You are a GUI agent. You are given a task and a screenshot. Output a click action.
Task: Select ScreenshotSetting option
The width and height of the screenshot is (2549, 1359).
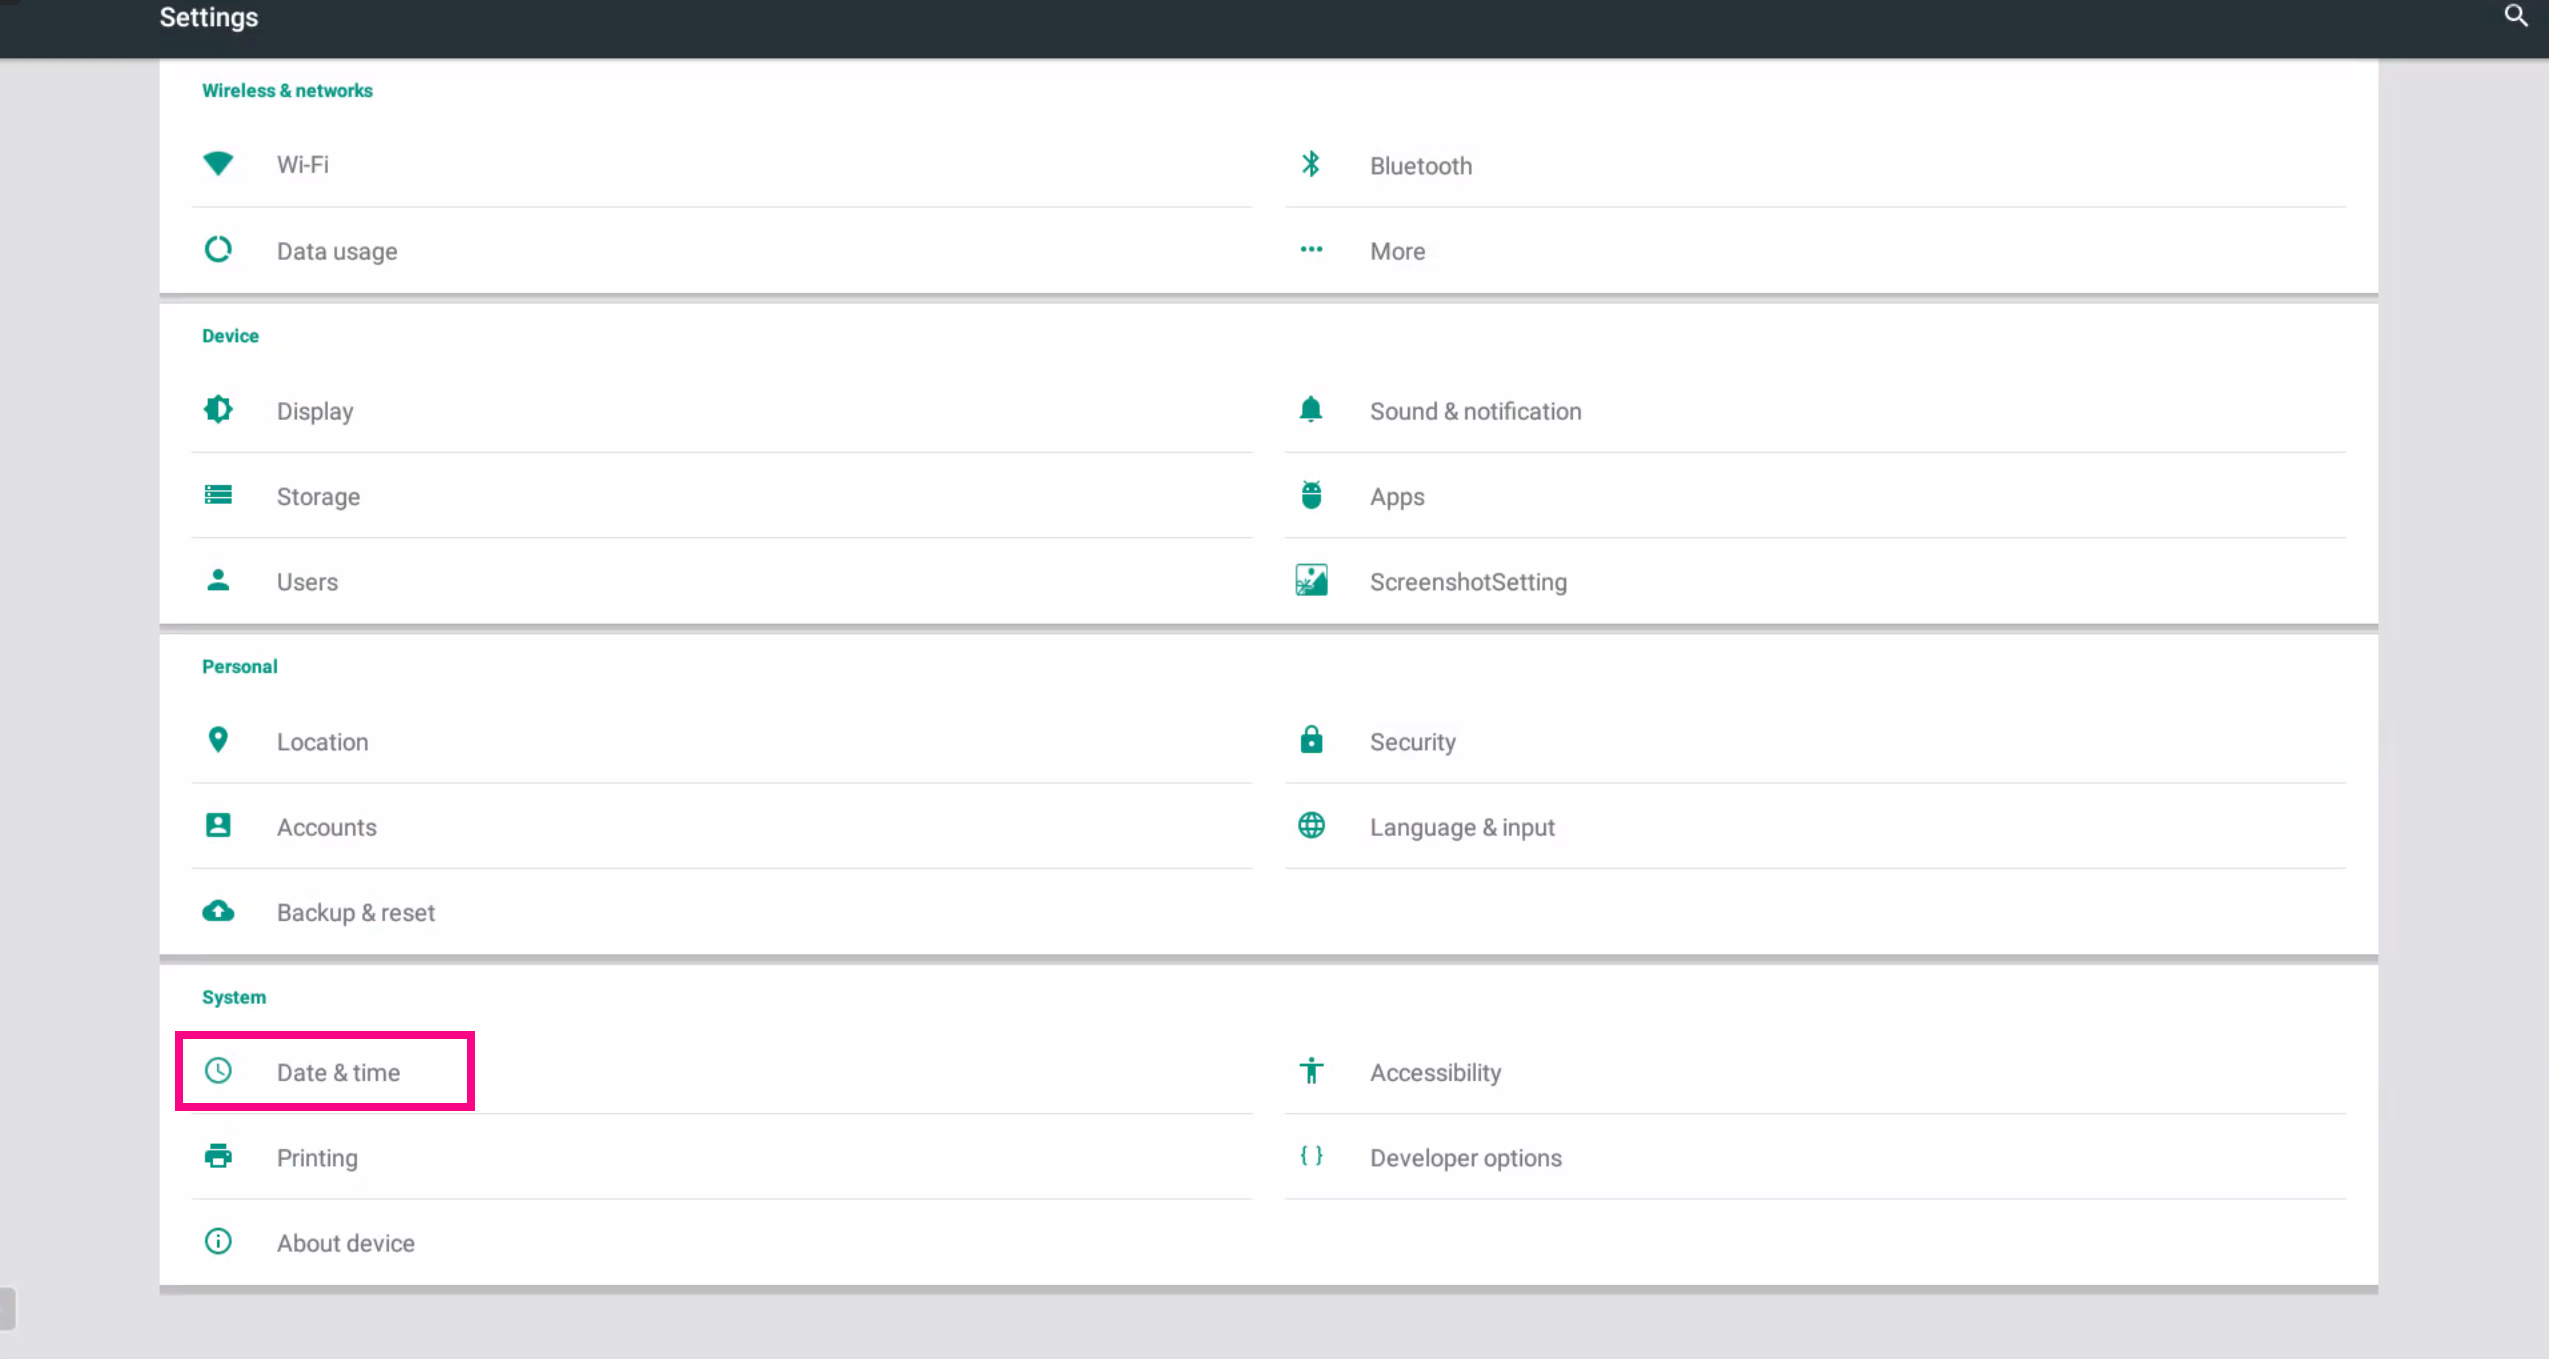(1467, 582)
